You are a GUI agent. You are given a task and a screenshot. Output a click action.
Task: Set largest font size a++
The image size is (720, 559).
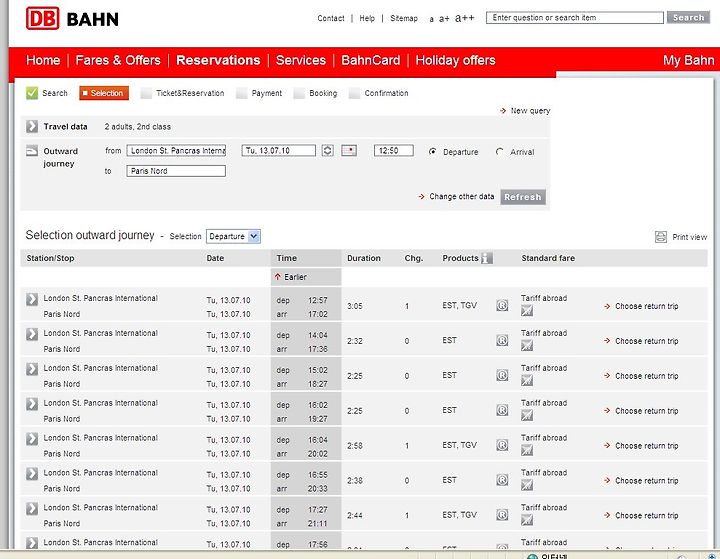(x=464, y=18)
